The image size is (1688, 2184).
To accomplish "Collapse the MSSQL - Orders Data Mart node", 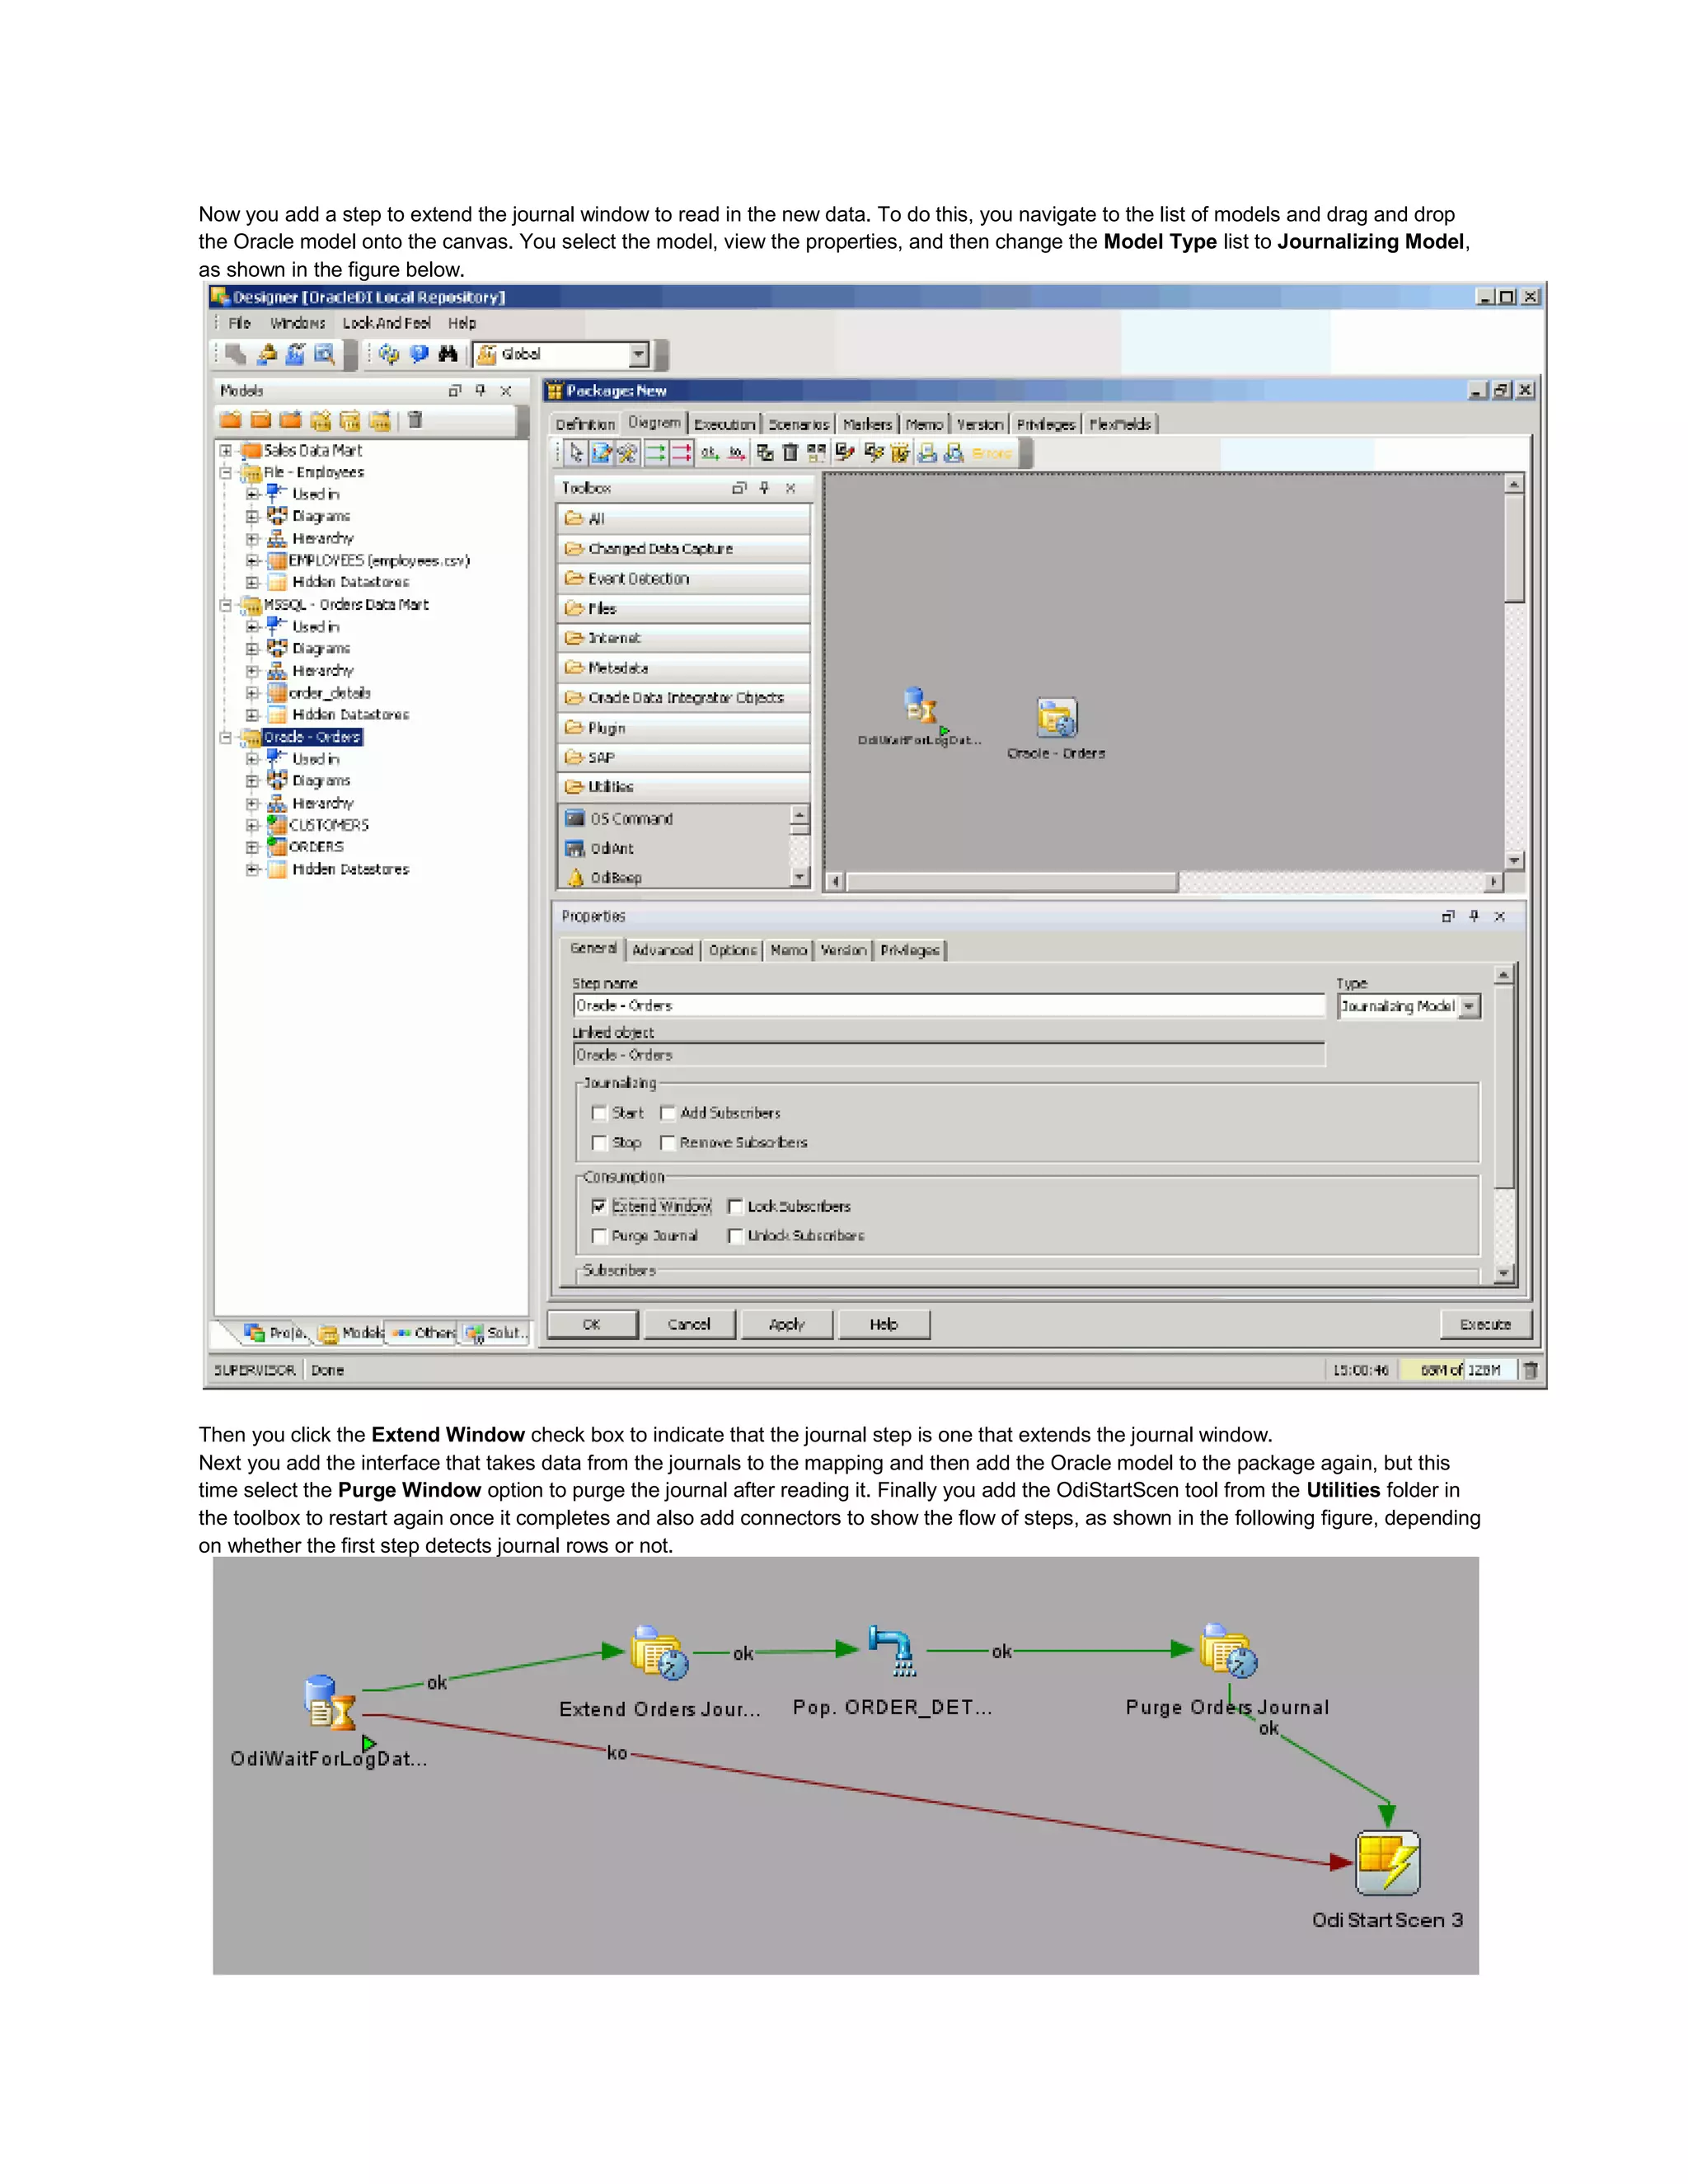I will point(226,605).
